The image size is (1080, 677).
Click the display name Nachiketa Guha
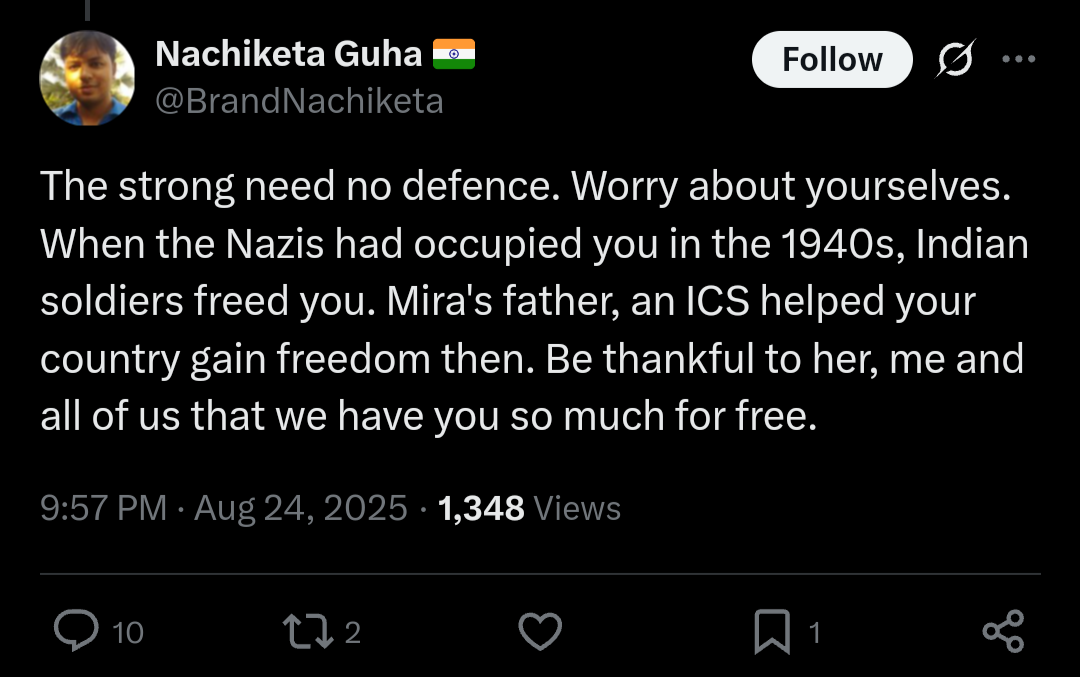click(x=289, y=54)
